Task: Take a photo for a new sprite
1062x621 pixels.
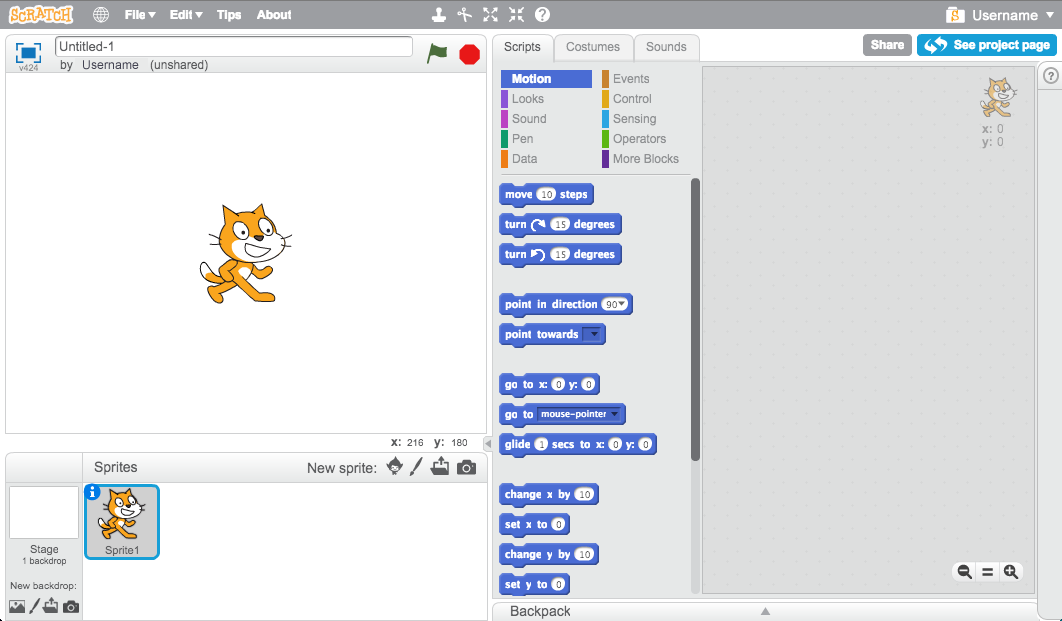Action: (x=465, y=466)
